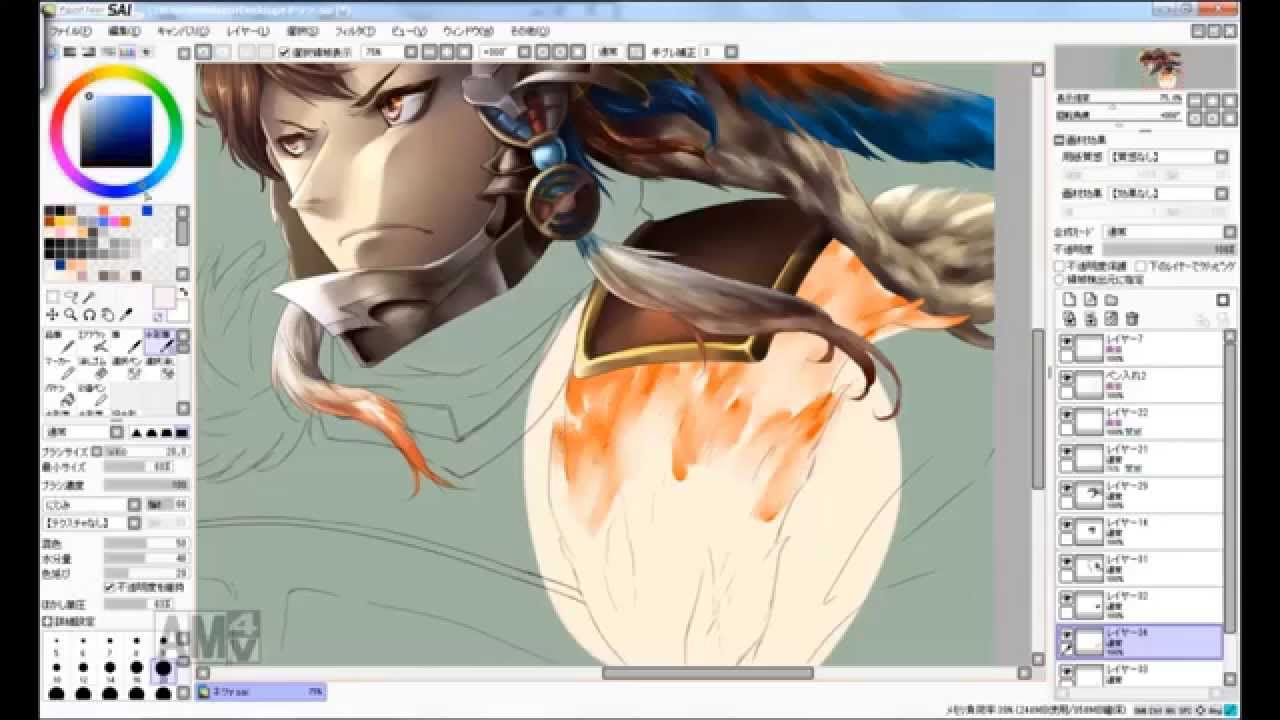Choose the watercolor brush tool
This screenshot has width=1280, height=720.
click(x=161, y=342)
